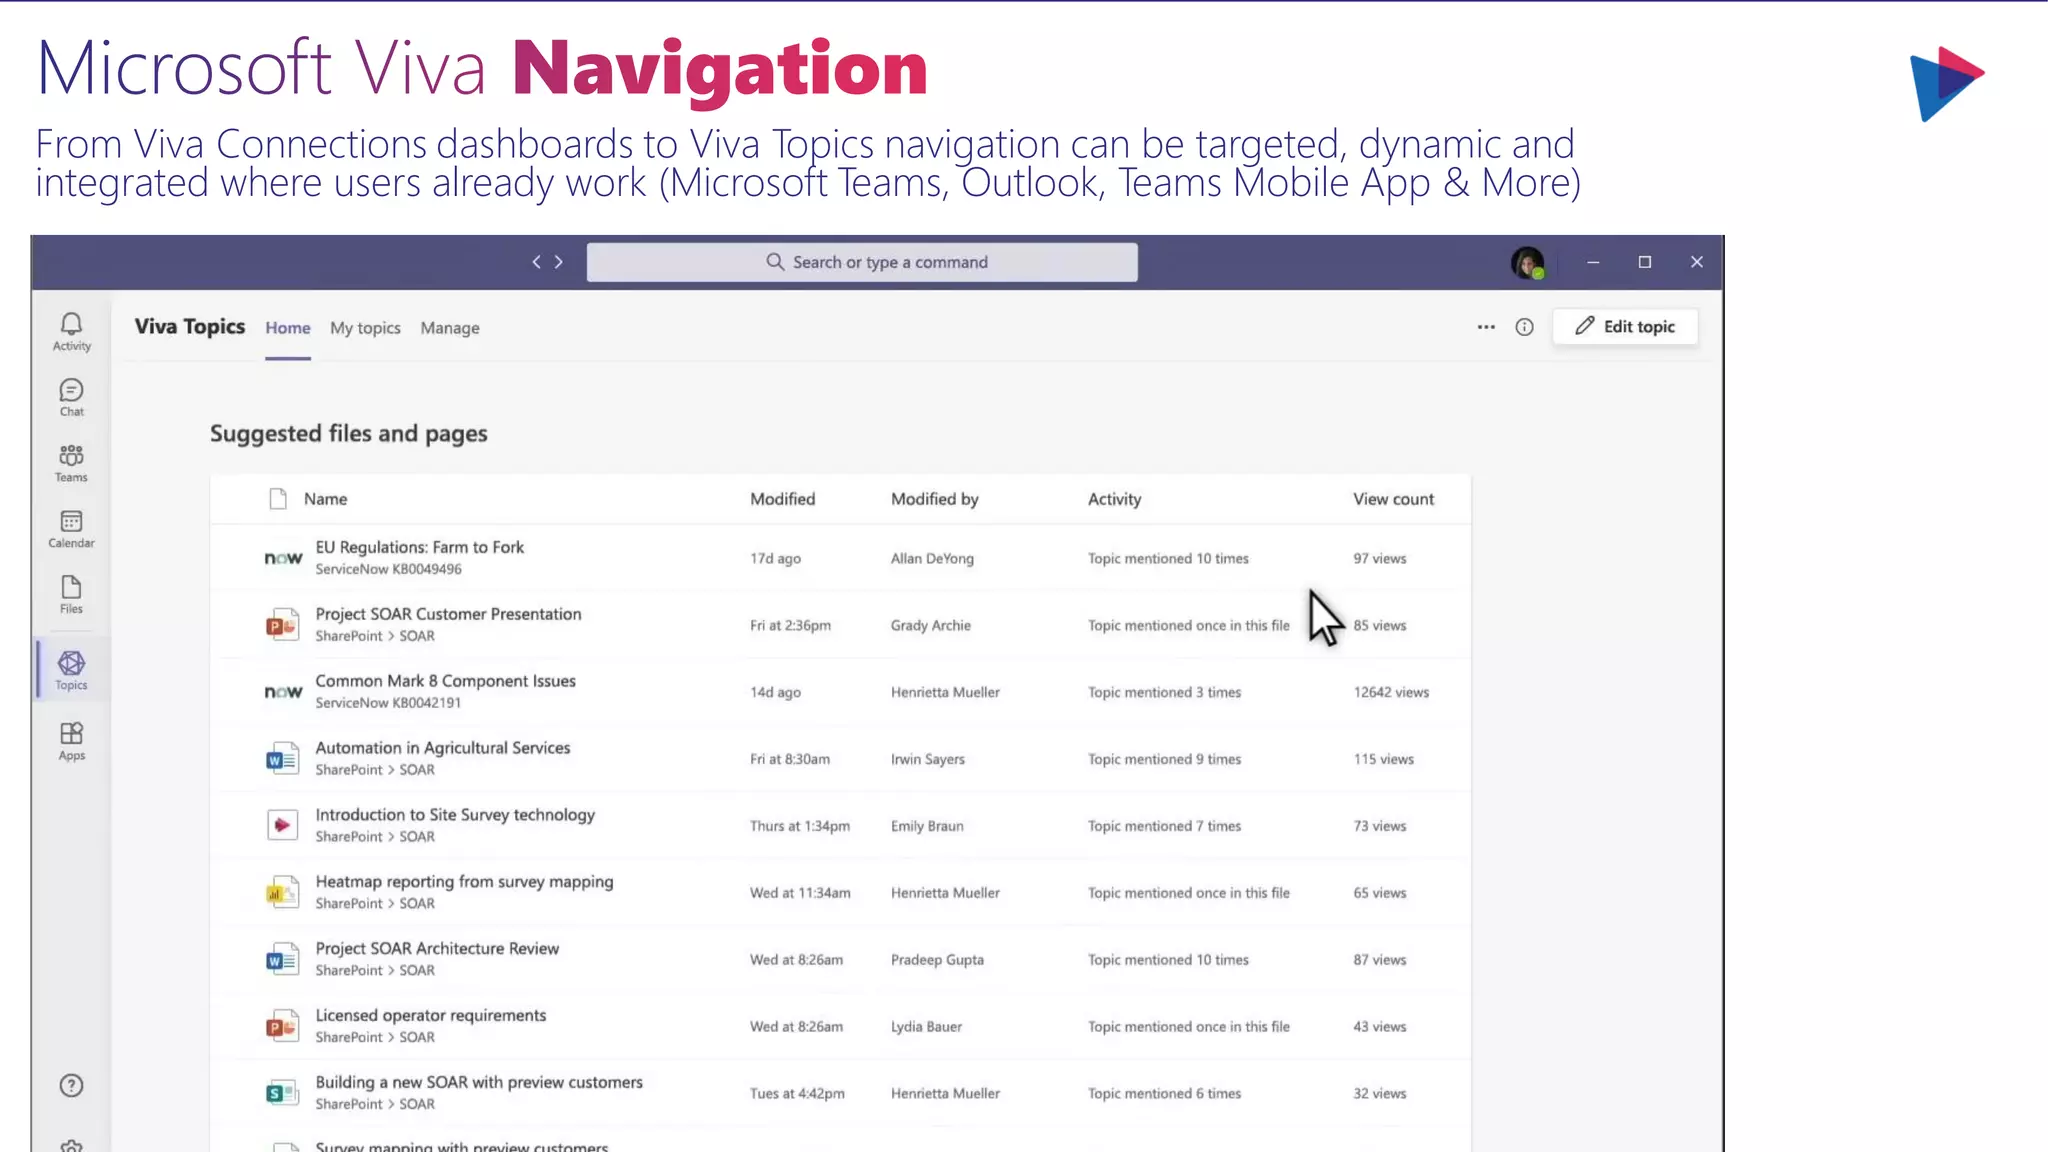Image resolution: width=2048 pixels, height=1152 pixels.
Task: Click PowerPoint icon for Licensed operator requirements
Action: (282, 1026)
